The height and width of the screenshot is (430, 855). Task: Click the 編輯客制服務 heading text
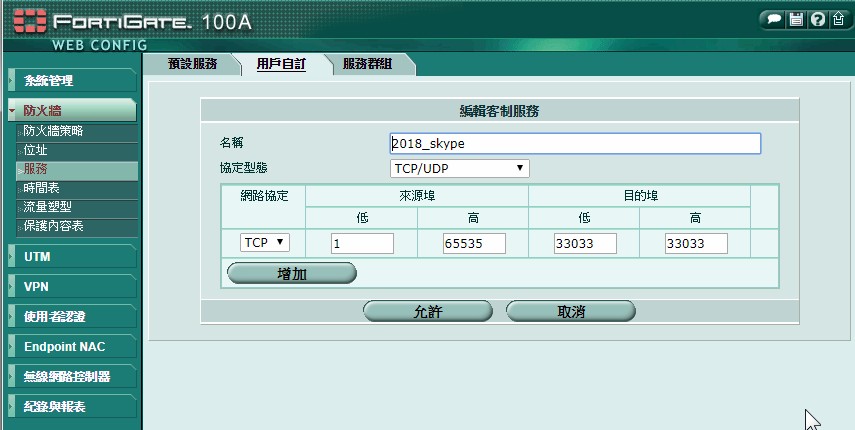[x=499, y=111]
